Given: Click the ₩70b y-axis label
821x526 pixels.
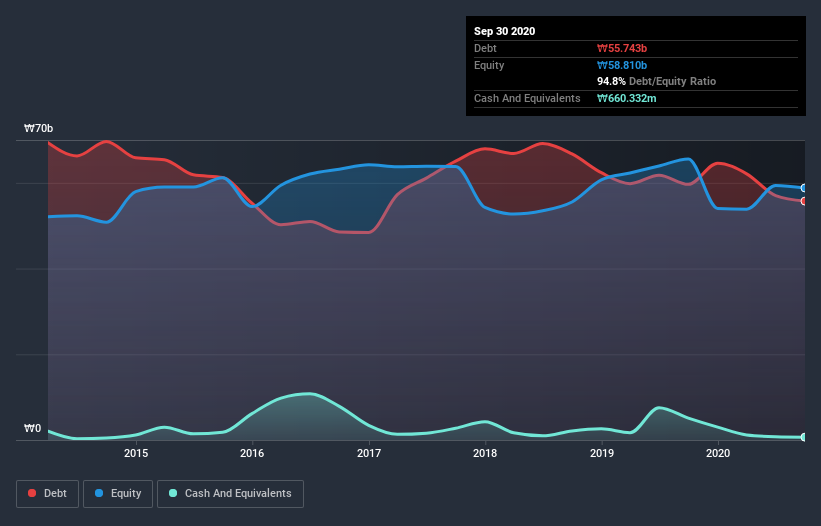Looking at the screenshot, I should pyautogui.click(x=38, y=128).
